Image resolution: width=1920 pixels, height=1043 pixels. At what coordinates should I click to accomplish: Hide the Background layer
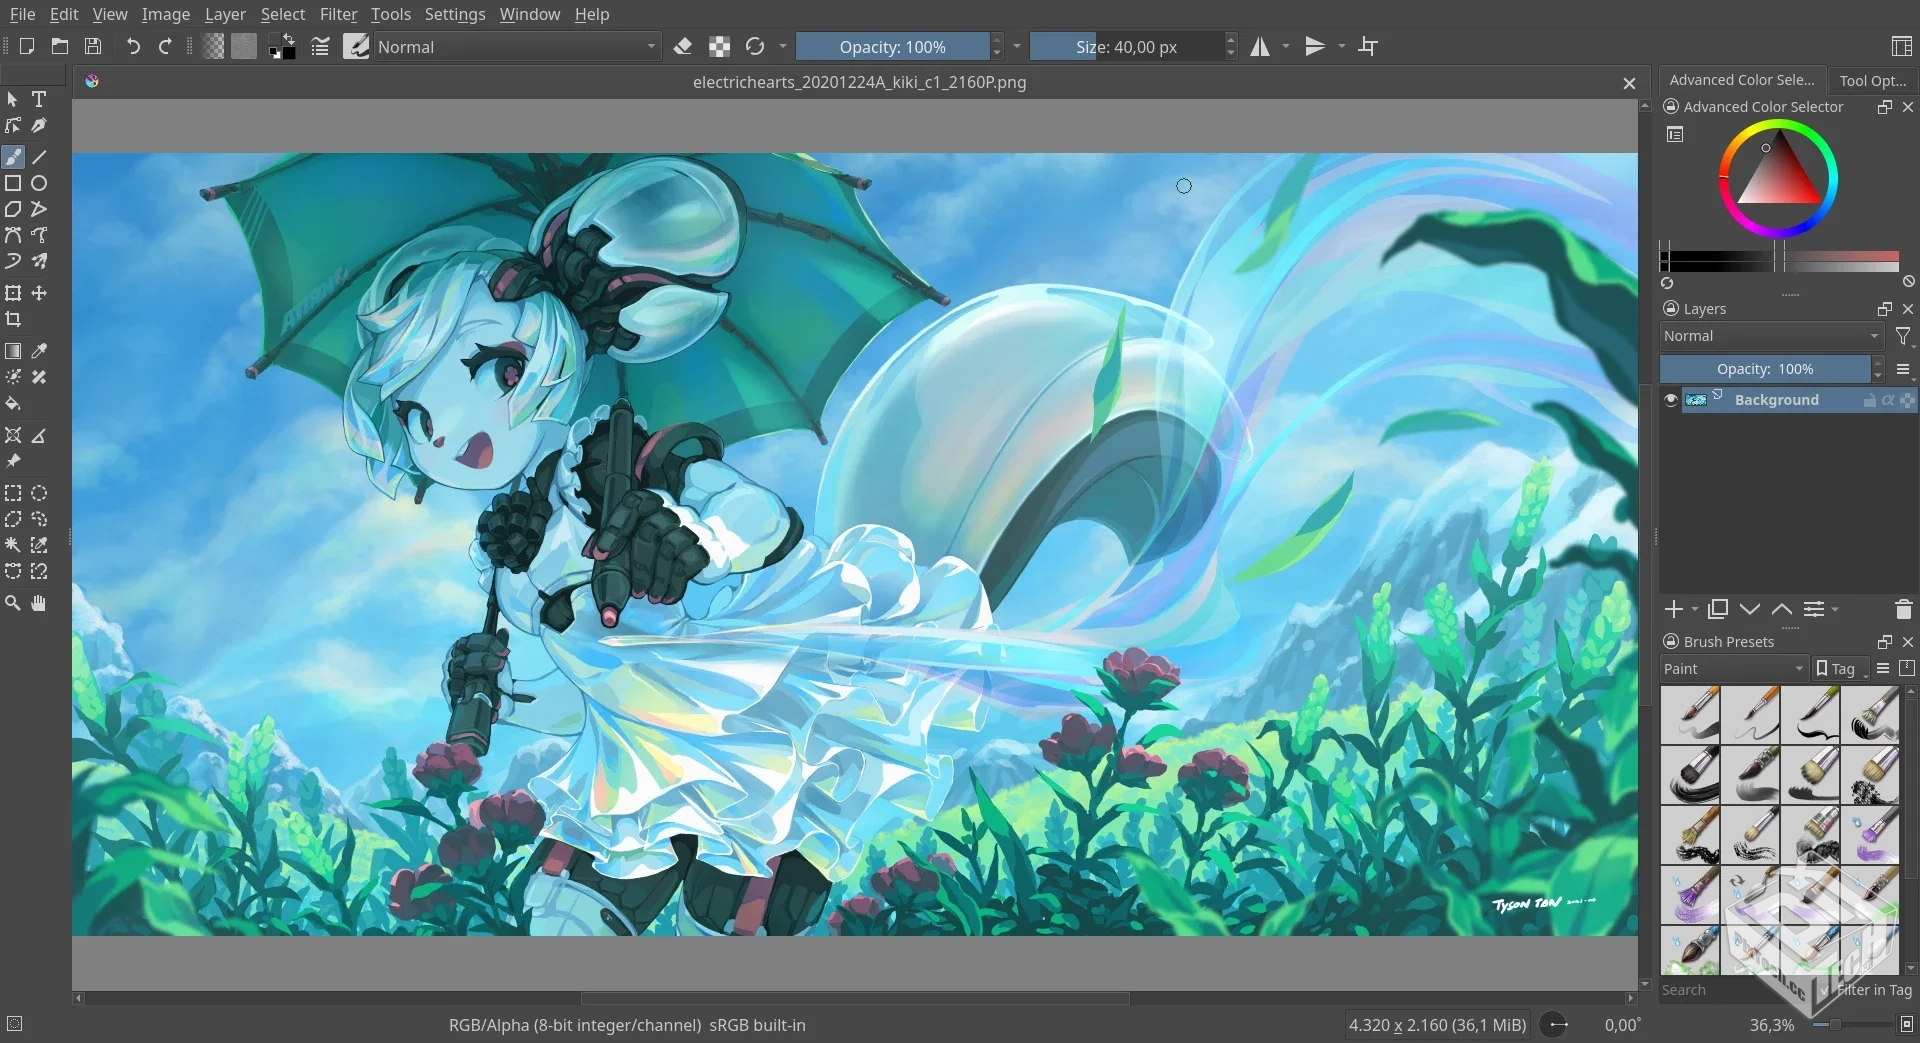1671,399
